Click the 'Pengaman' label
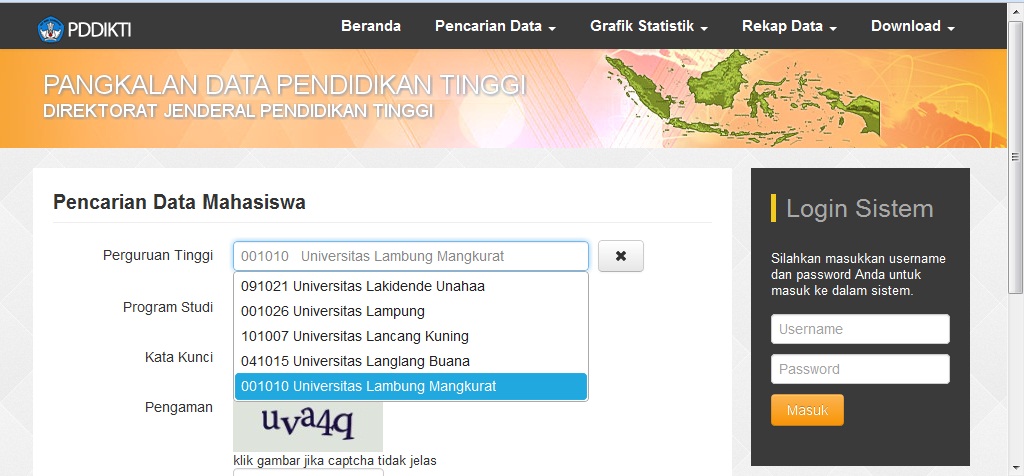1024x476 pixels. click(179, 407)
